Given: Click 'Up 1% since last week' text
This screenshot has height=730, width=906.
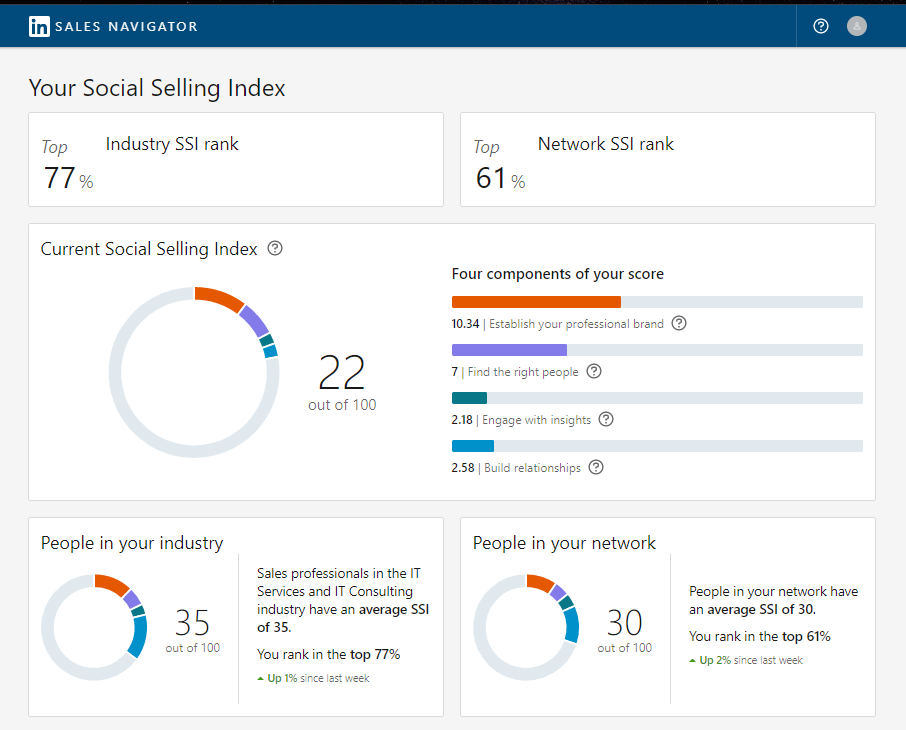Looking at the screenshot, I should point(313,678).
